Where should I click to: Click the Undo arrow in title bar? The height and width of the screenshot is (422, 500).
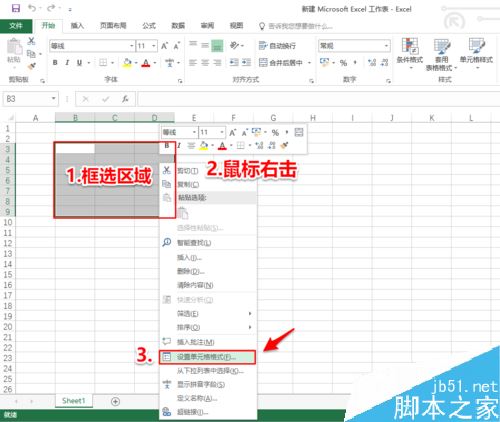click(x=32, y=8)
